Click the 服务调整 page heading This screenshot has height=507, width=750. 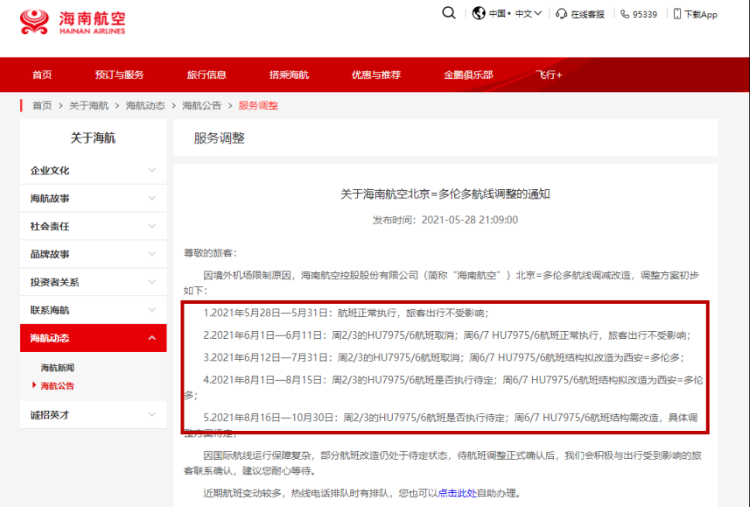(x=219, y=138)
